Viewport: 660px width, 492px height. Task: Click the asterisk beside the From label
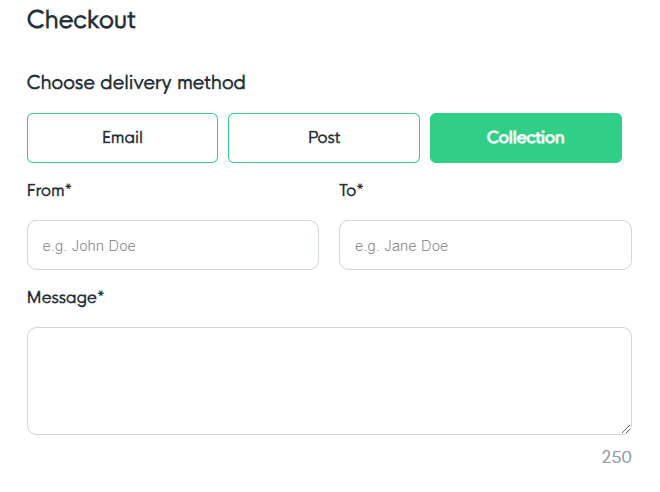[68, 187]
